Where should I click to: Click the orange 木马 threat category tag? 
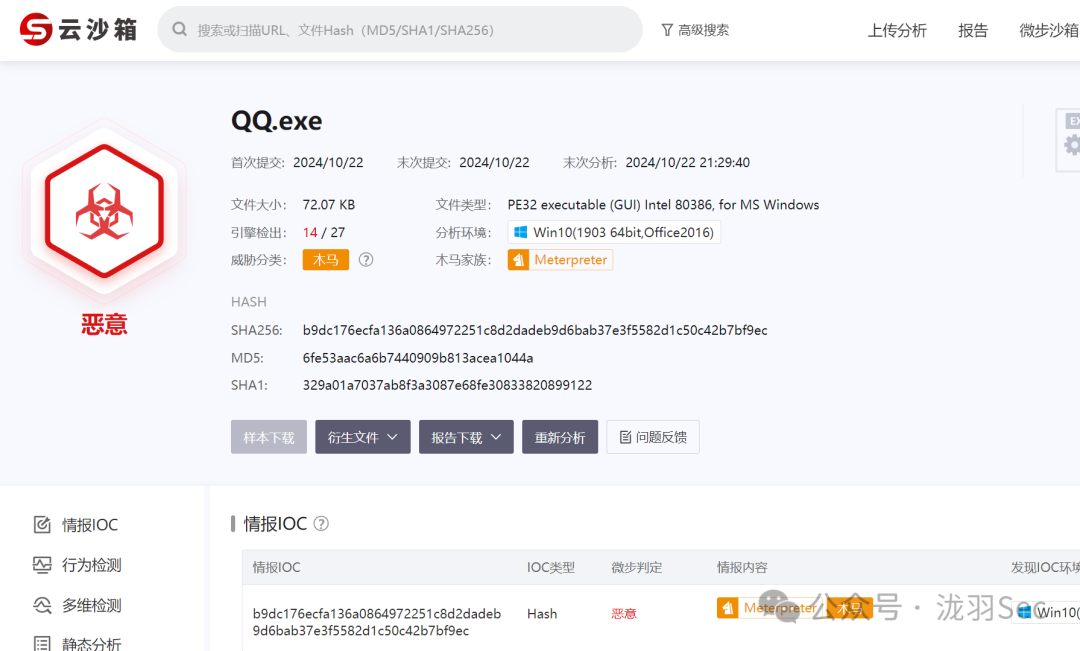(x=326, y=260)
